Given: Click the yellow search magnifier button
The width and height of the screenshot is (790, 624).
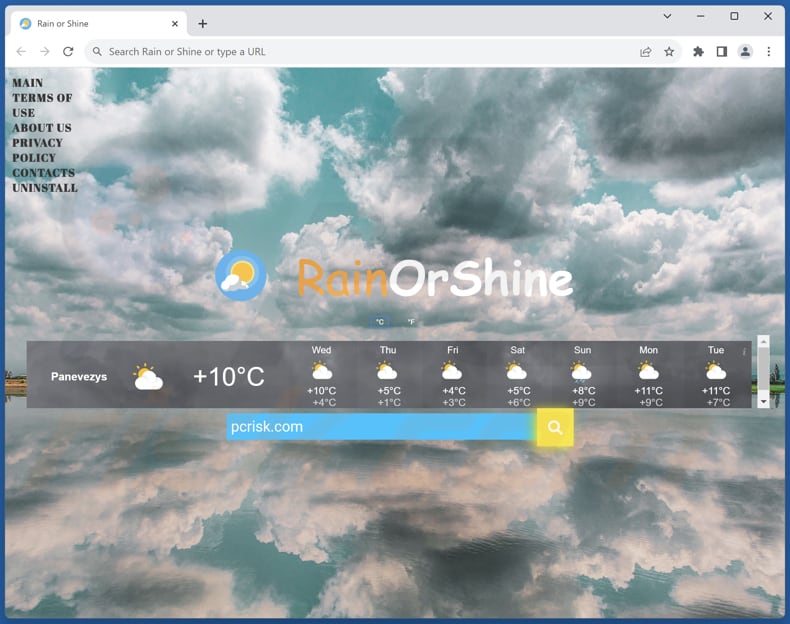Looking at the screenshot, I should [x=555, y=427].
